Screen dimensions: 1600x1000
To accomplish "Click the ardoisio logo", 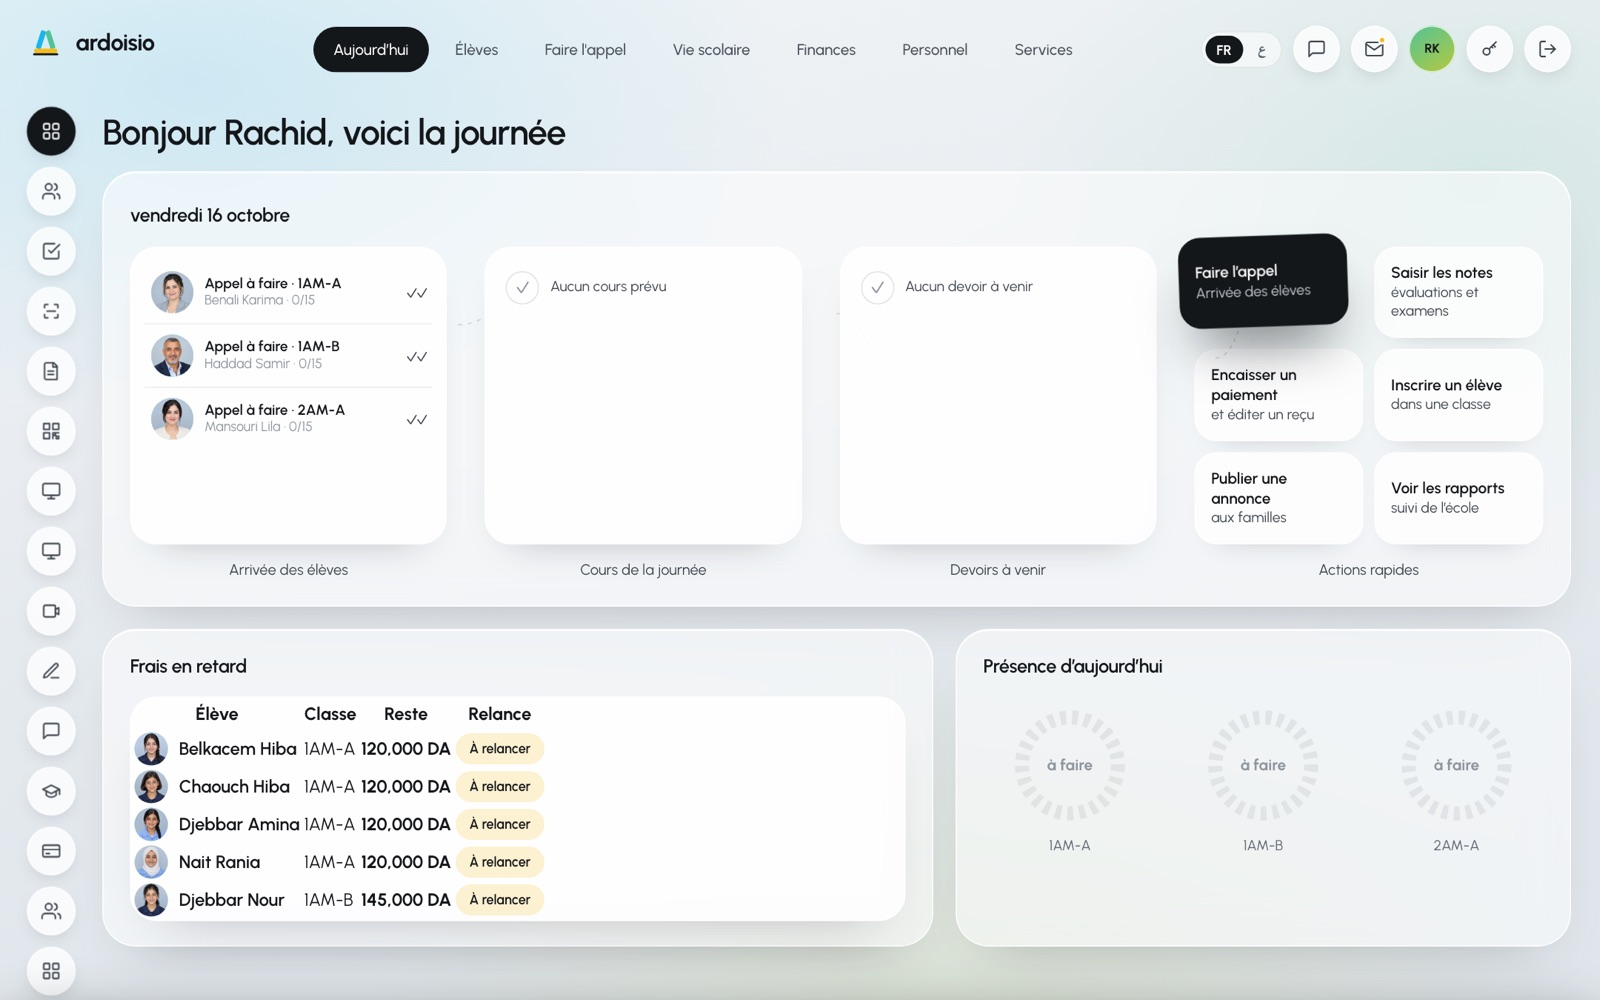I will pyautogui.click(x=93, y=43).
